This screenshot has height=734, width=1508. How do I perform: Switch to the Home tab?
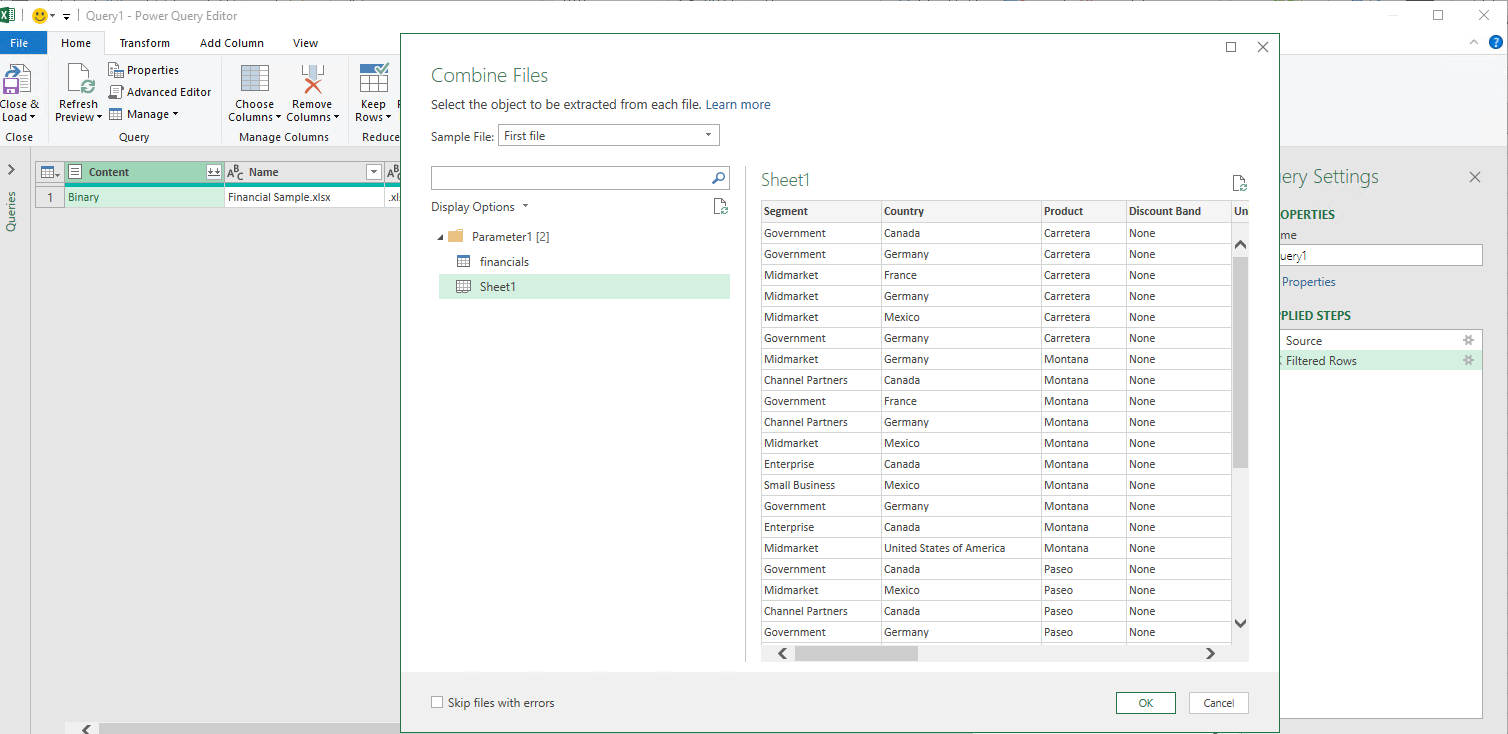tap(76, 43)
